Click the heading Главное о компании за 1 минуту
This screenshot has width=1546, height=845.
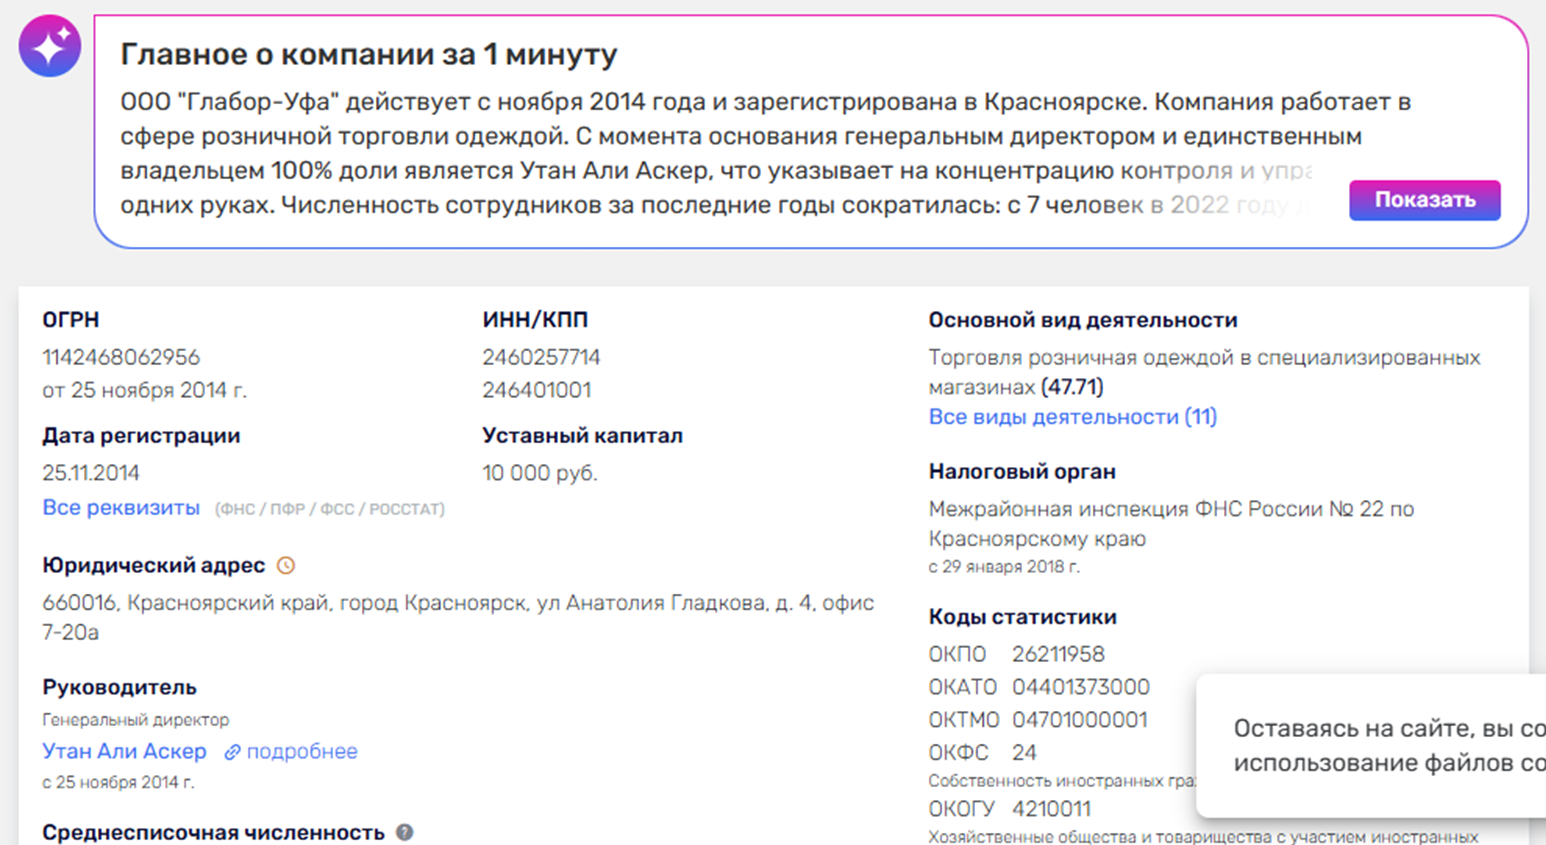pyautogui.click(x=369, y=54)
